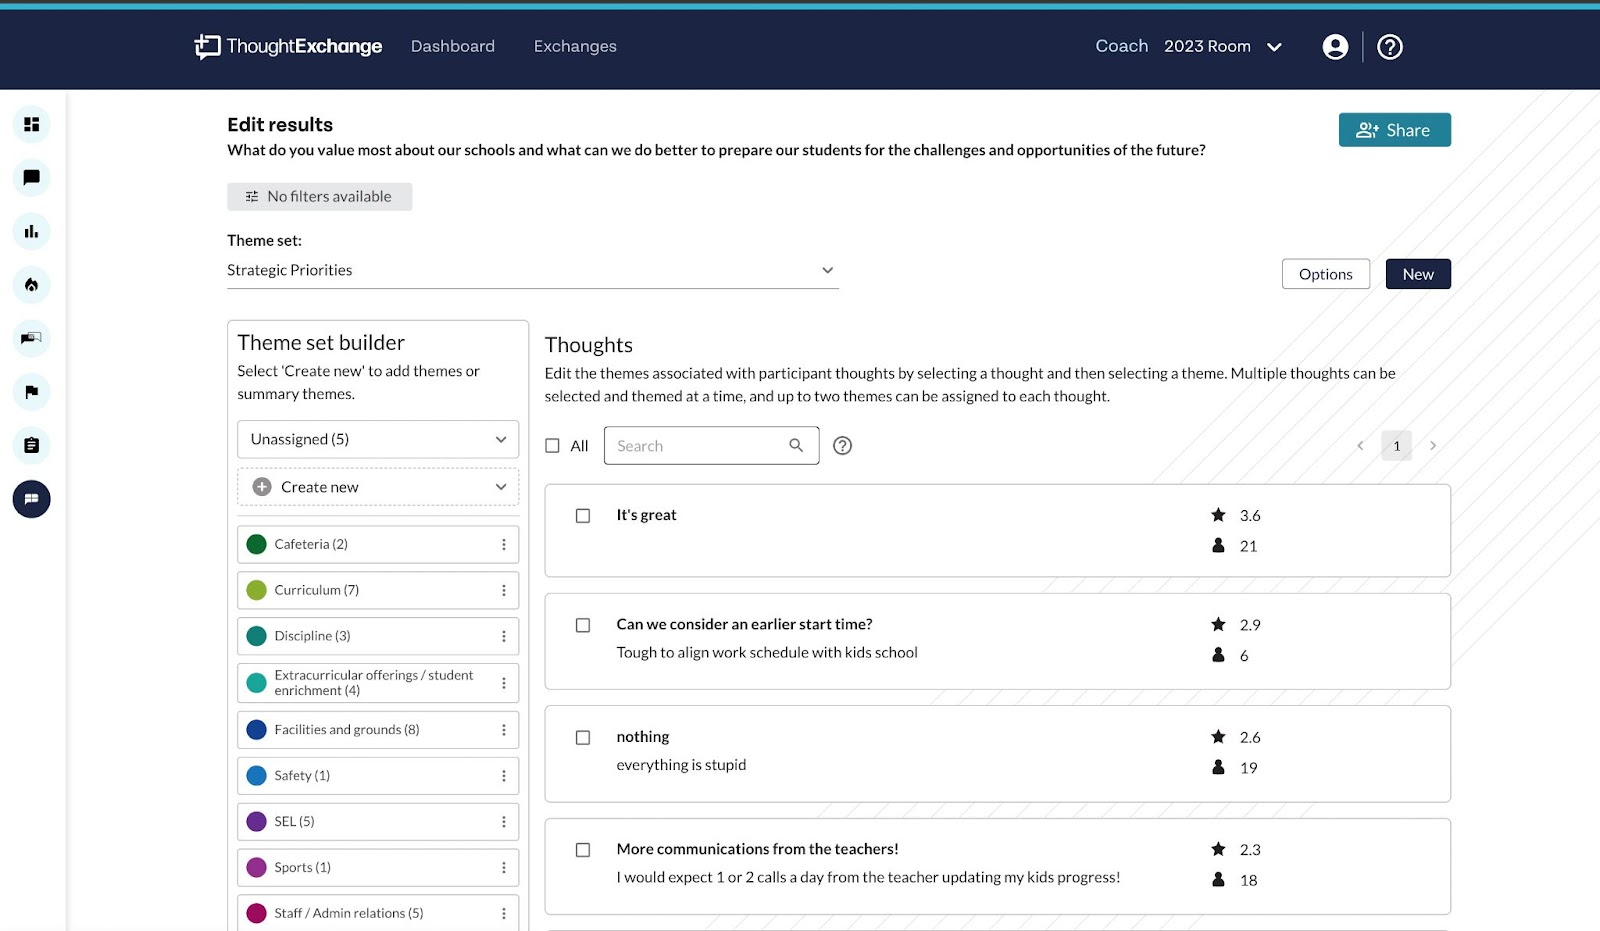
Task: Open the chat bubble icon in left sidebar
Action: click(x=32, y=178)
